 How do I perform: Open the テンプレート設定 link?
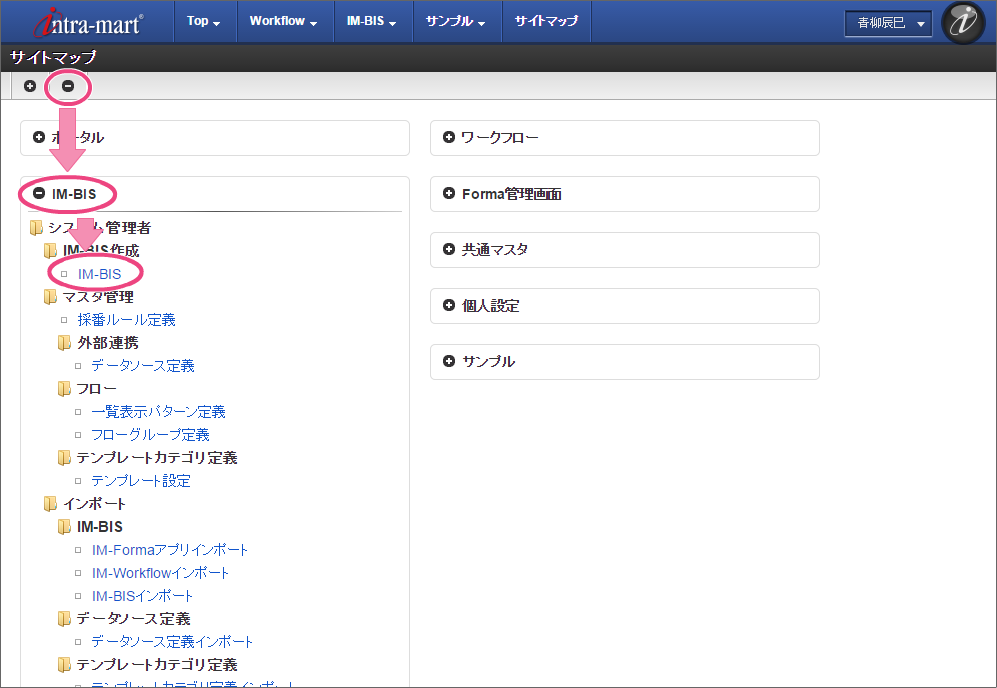[x=140, y=481]
